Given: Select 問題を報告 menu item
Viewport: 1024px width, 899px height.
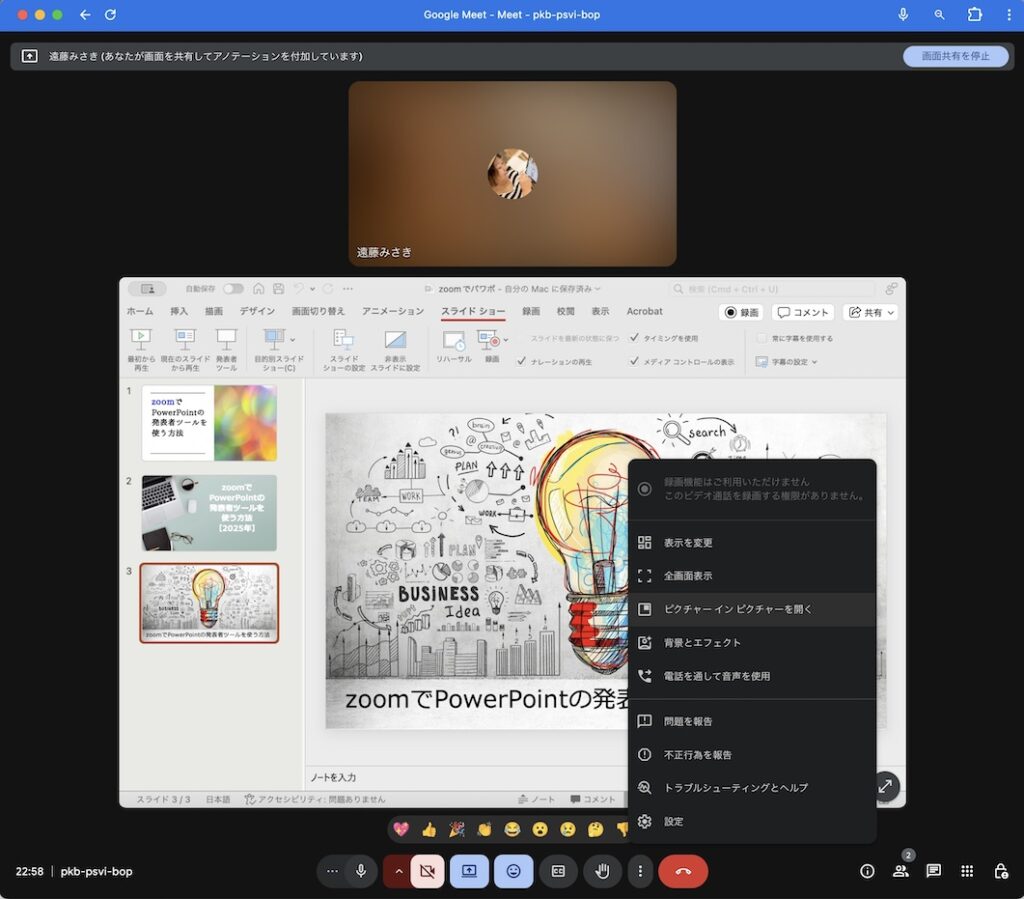Looking at the screenshot, I should point(752,721).
